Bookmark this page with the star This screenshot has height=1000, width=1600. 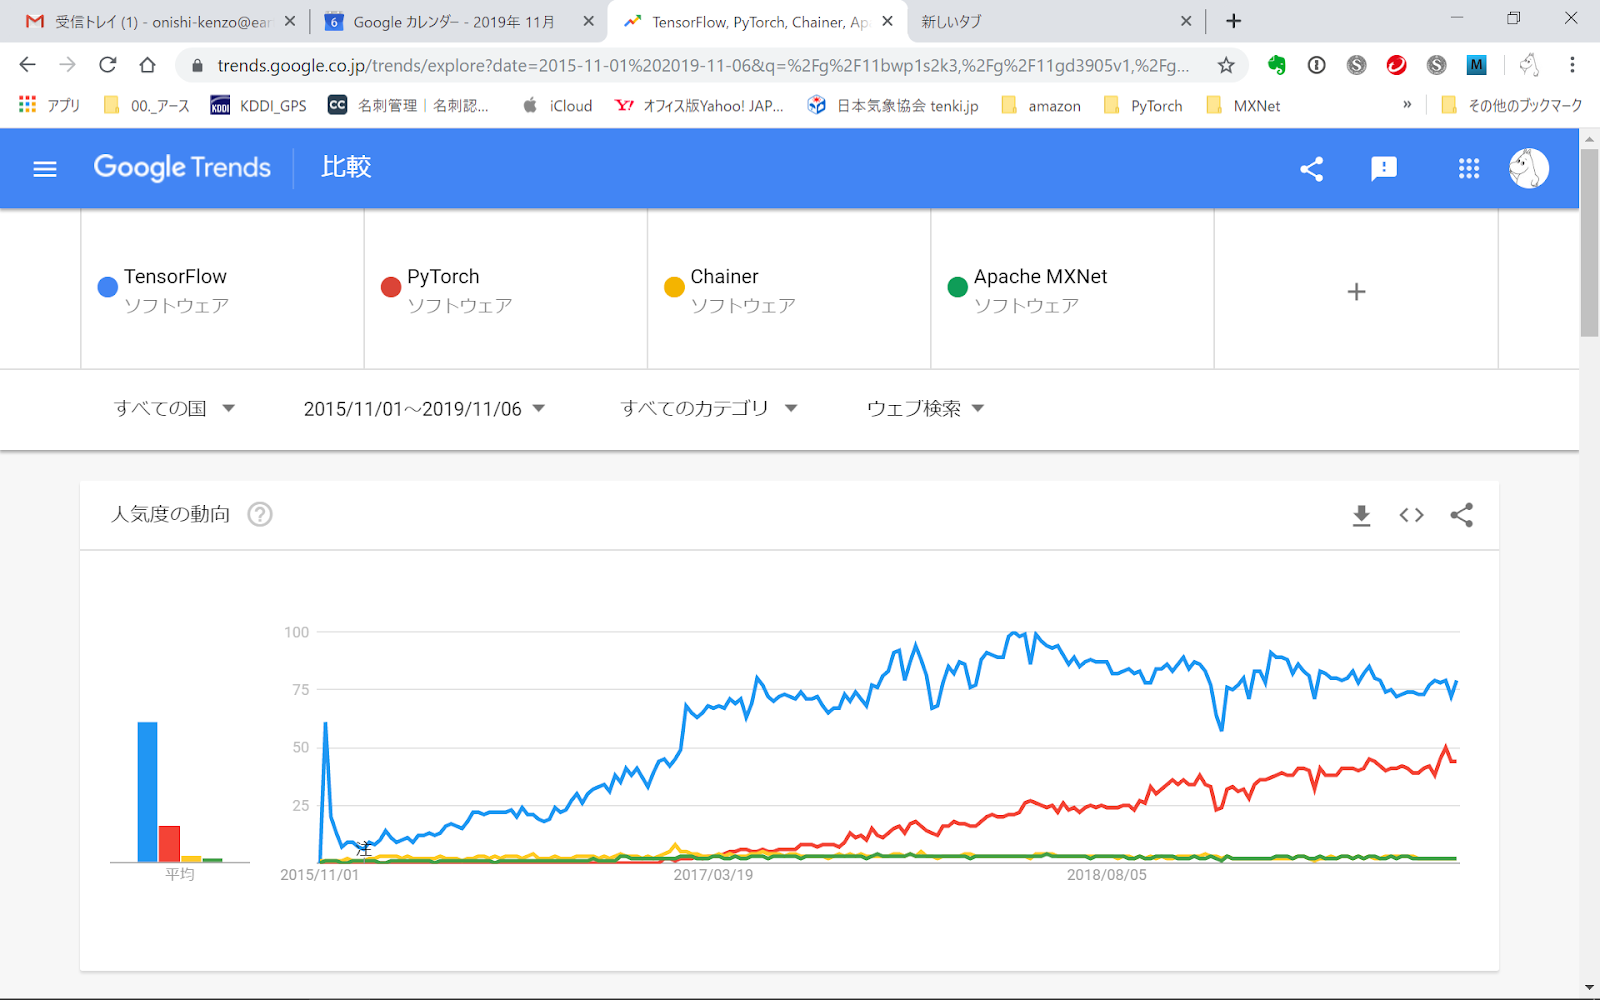[x=1226, y=65]
